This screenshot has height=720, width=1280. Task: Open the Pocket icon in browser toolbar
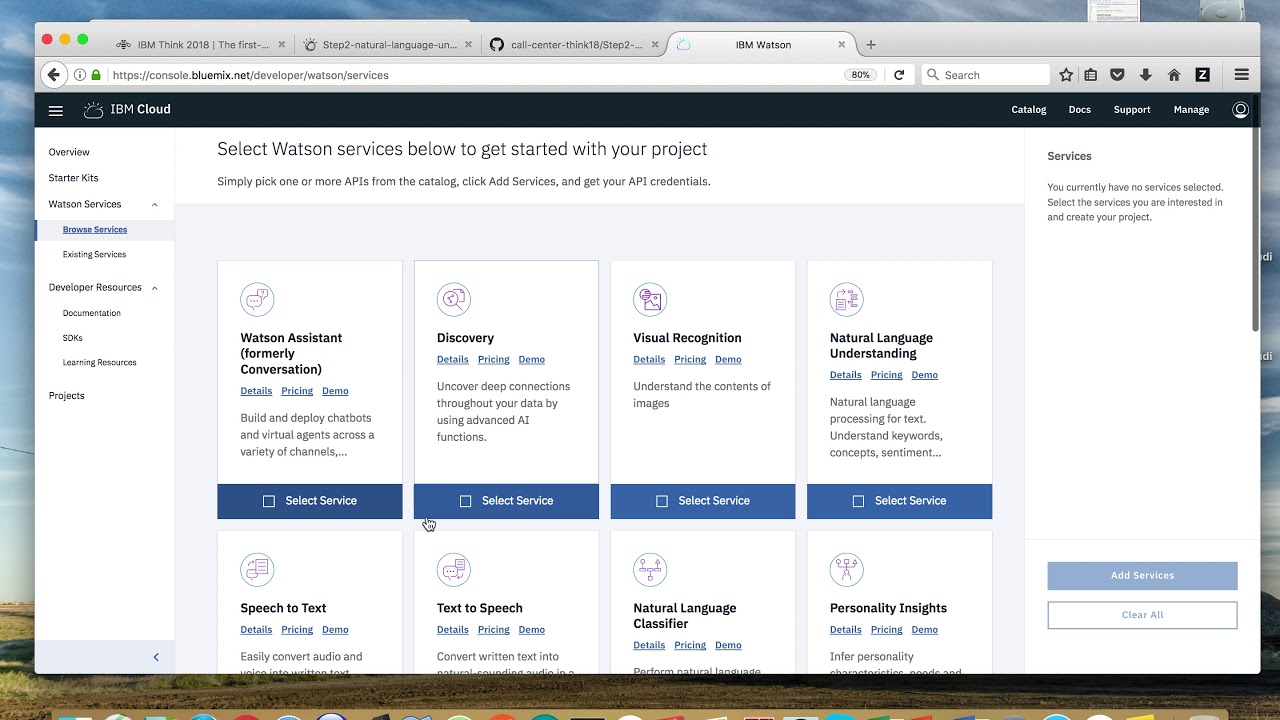[1118, 75]
